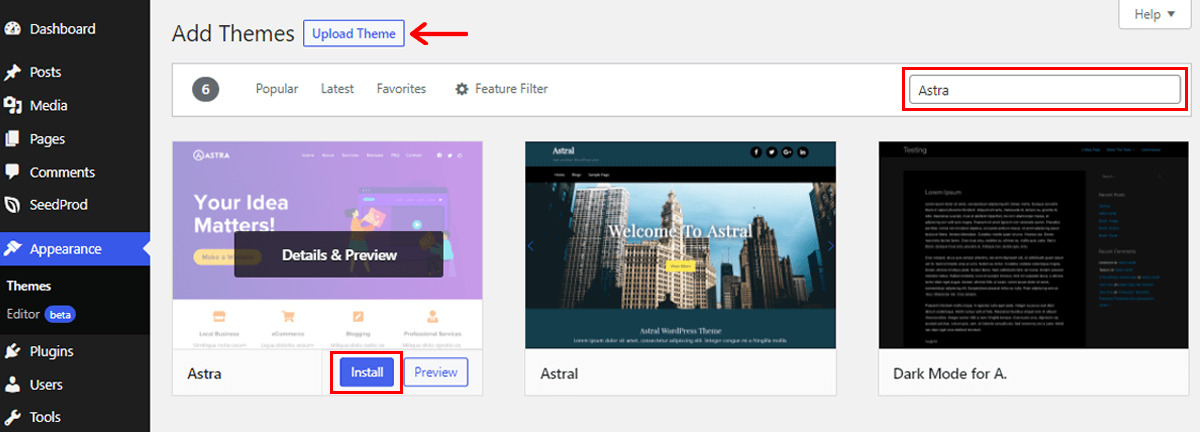Screen dimensions: 1200x432
Task: Open the Themes submenu link
Action: point(29,286)
